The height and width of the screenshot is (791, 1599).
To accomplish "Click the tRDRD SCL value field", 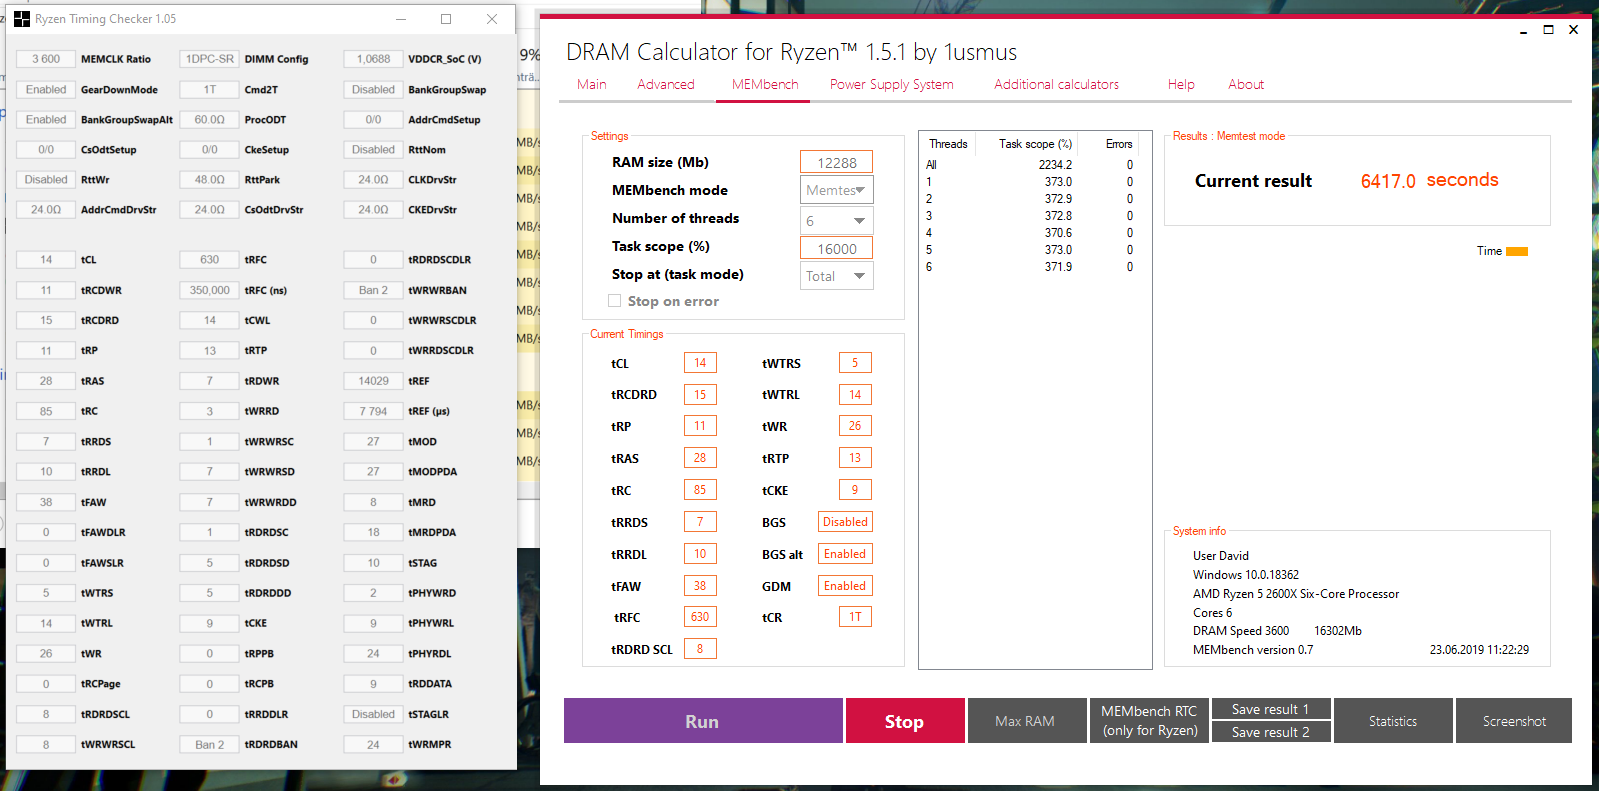I will [700, 649].
